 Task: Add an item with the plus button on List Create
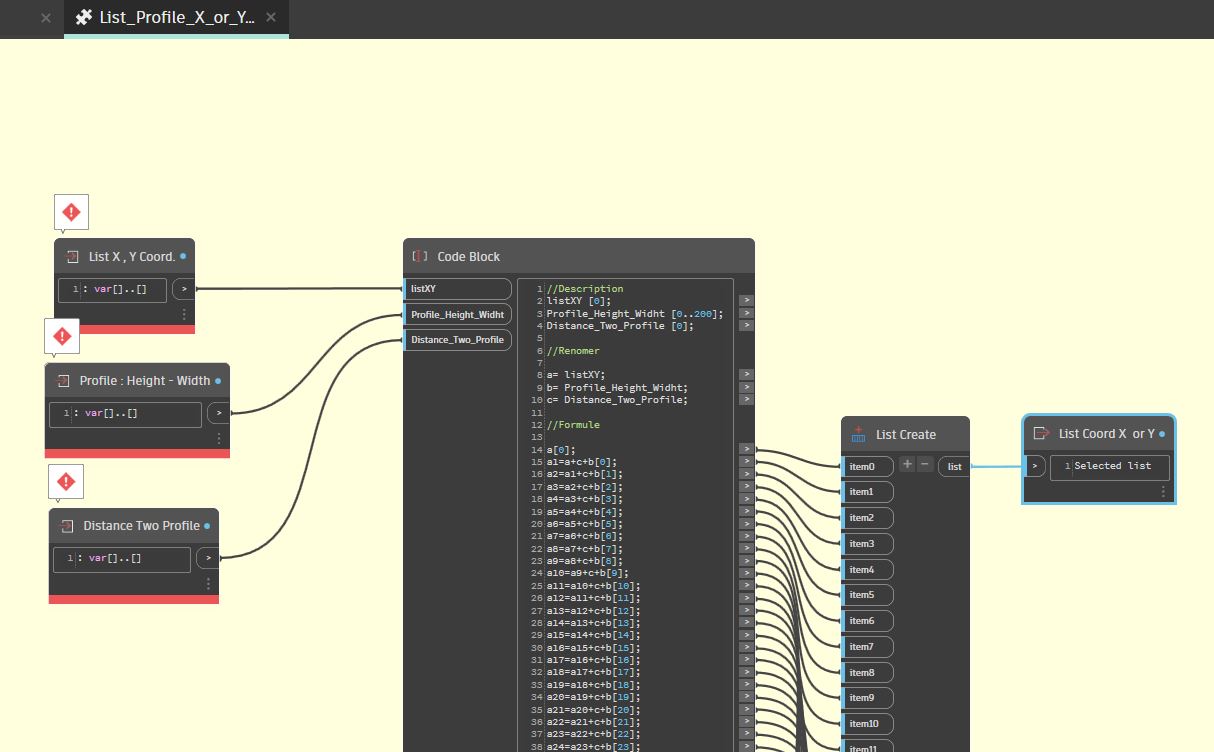point(907,465)
